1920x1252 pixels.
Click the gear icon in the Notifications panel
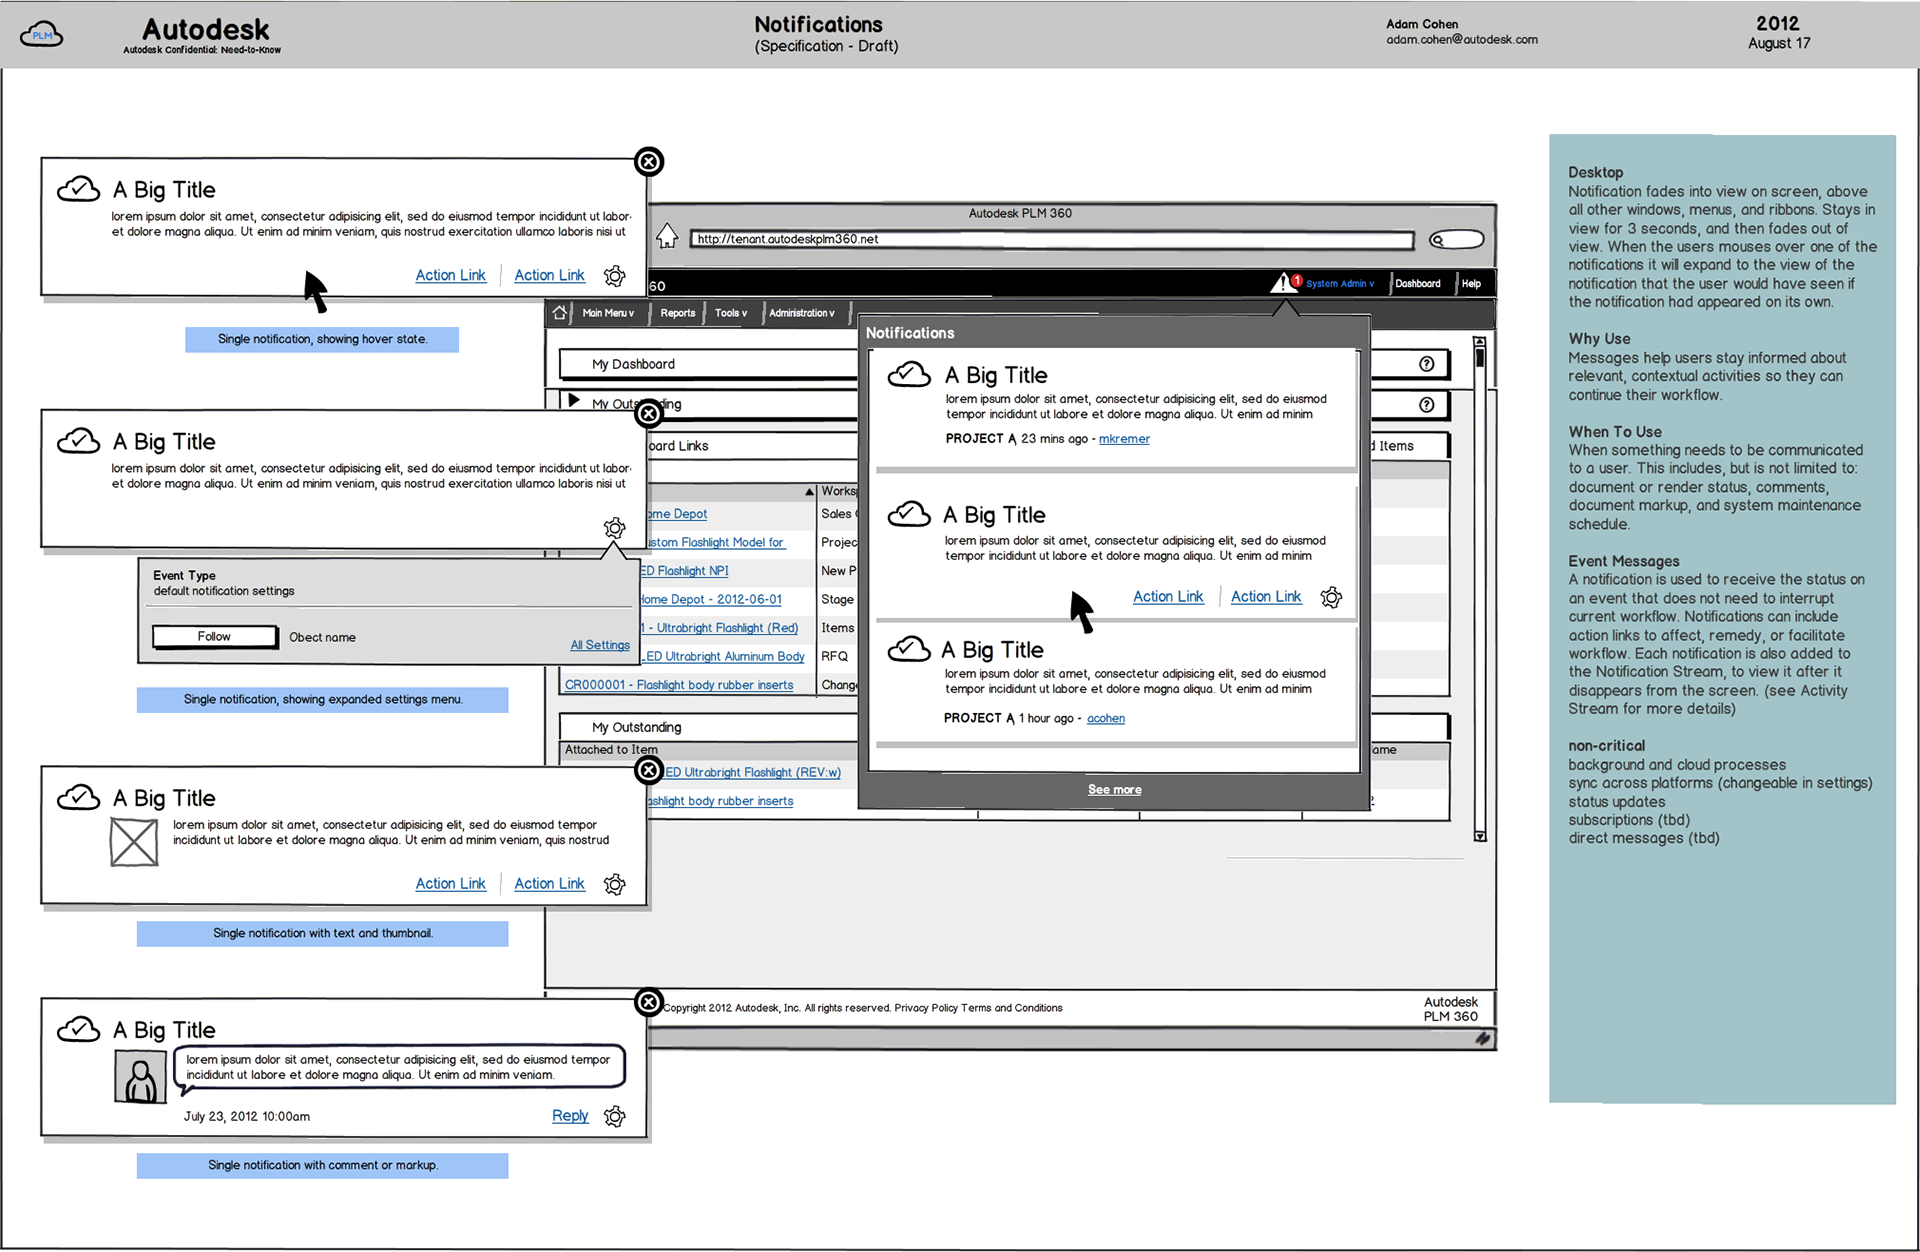(x=1331, y=597)
